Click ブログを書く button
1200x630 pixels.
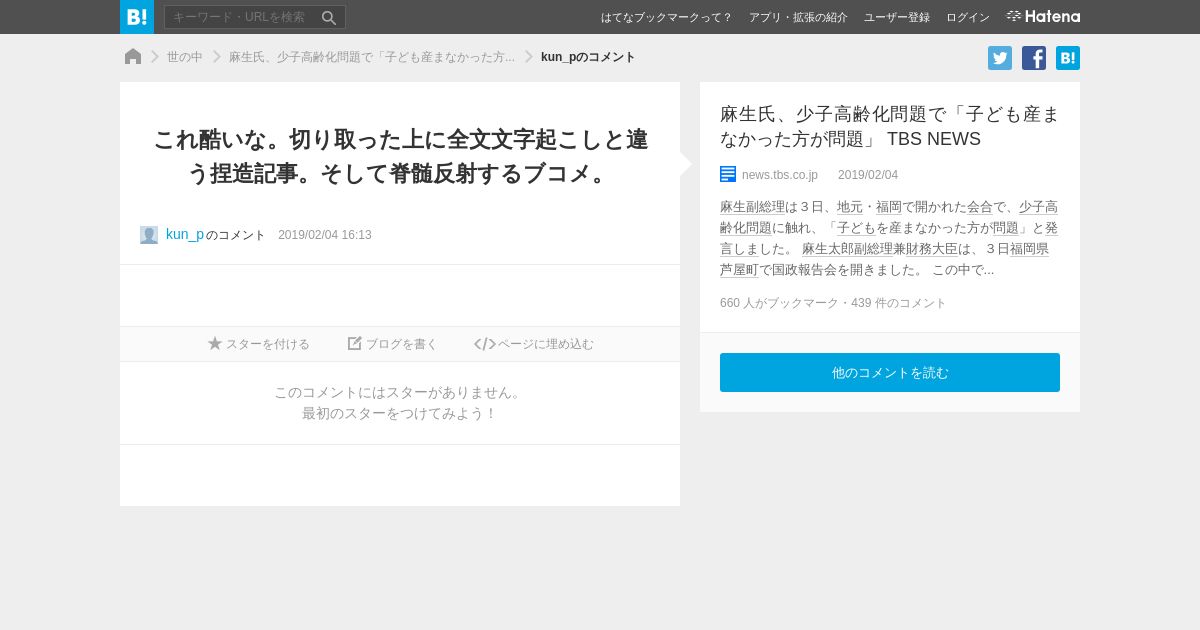(x=393, y=344)
